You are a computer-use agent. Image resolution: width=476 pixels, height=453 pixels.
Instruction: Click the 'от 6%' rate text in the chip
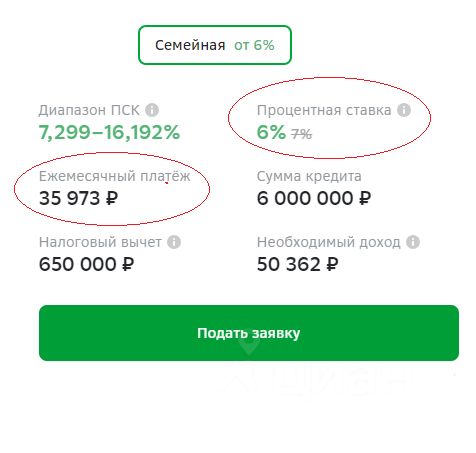(254, 45)
